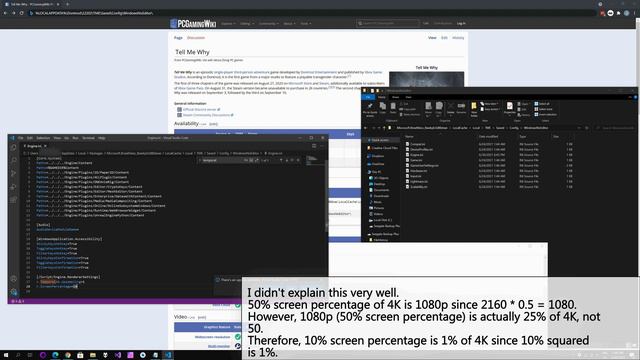
Task: Open Windows Start button
Action: pyautogui.click(x=6, y=355)
